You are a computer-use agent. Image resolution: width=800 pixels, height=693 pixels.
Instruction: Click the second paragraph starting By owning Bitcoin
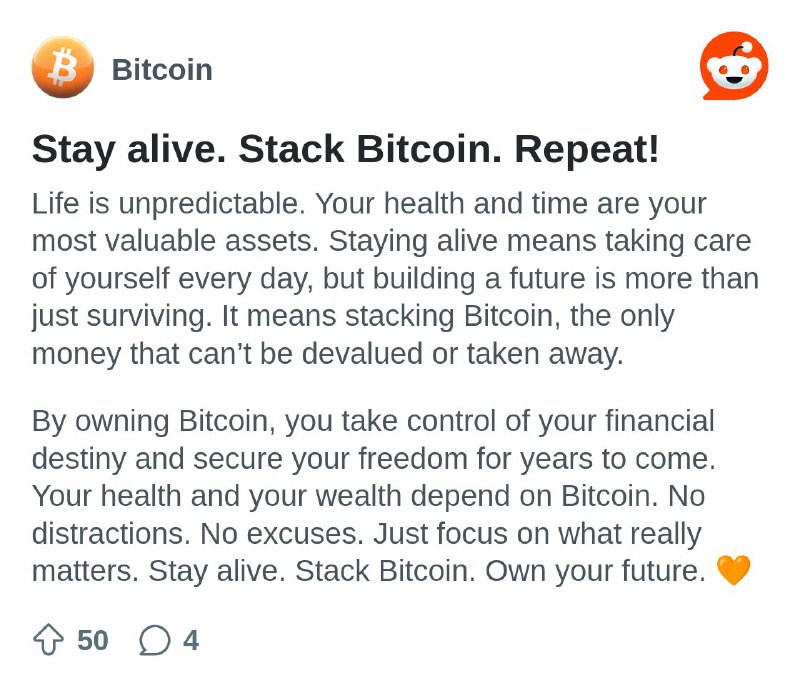click(374, 496)
